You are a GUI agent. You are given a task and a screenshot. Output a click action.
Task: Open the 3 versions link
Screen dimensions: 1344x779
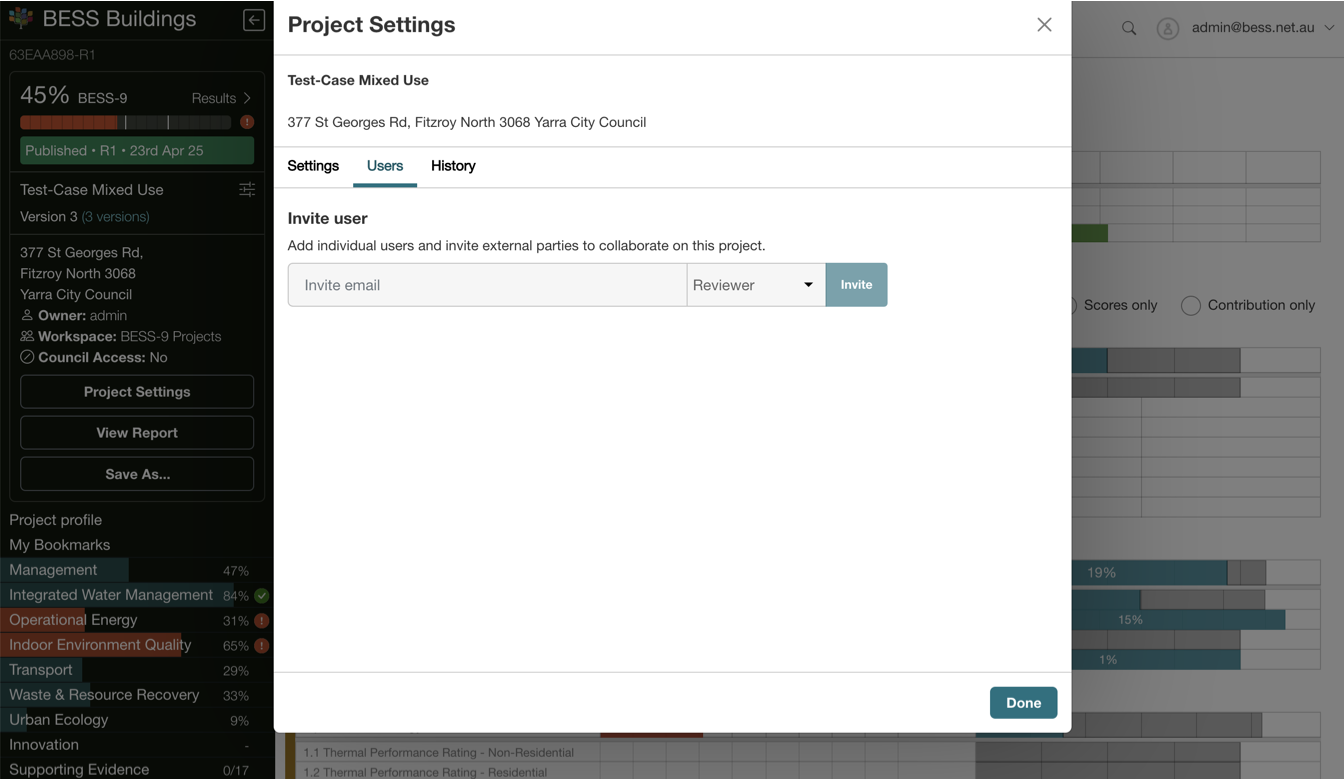[116, 217]
